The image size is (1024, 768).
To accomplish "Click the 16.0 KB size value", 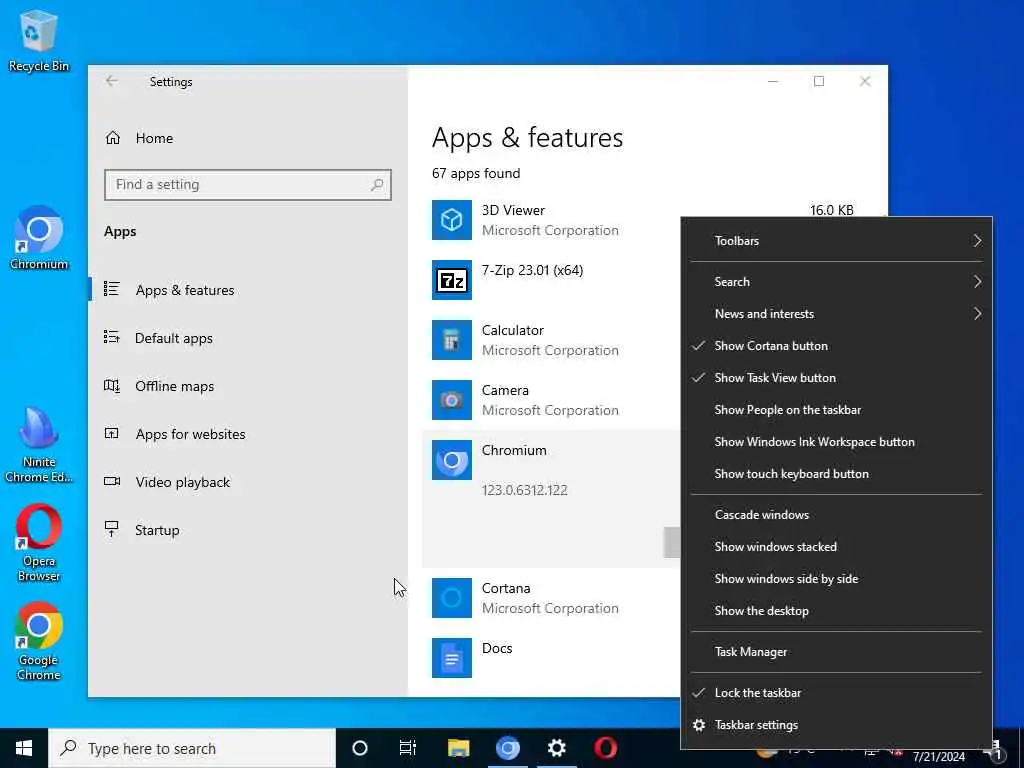I will click(x=831, y=210).
